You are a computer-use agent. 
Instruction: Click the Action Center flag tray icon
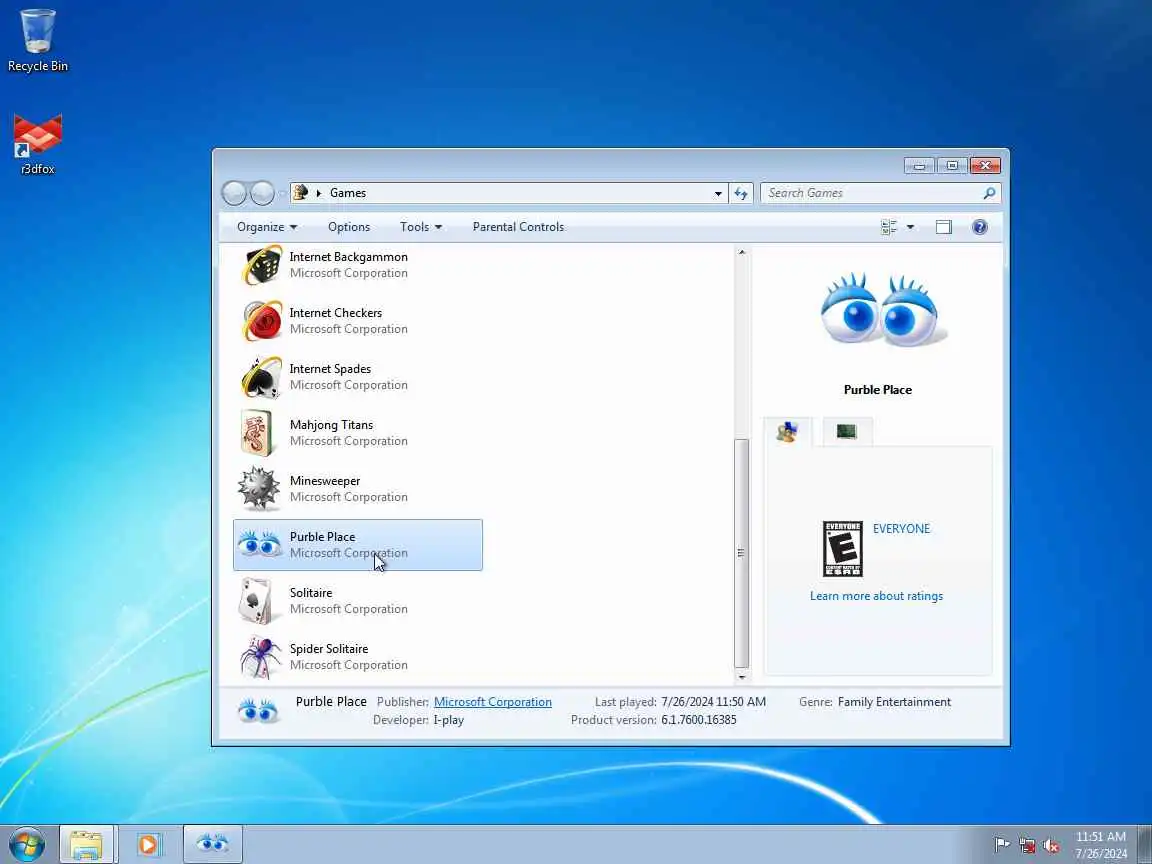coord(1001,845)
